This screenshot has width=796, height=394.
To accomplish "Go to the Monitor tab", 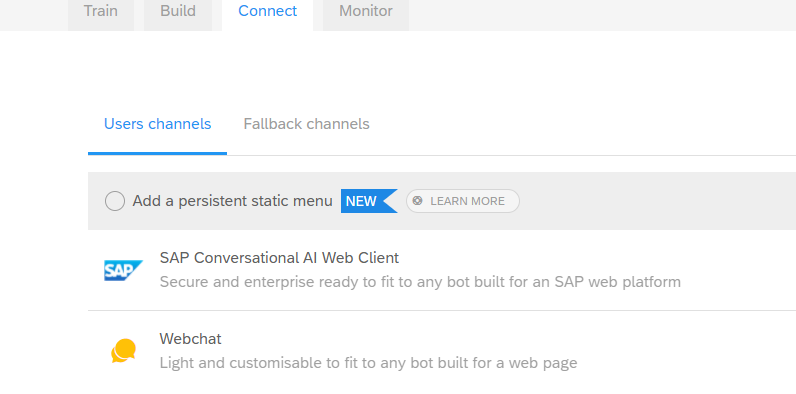I will click(x=366, y=12).
